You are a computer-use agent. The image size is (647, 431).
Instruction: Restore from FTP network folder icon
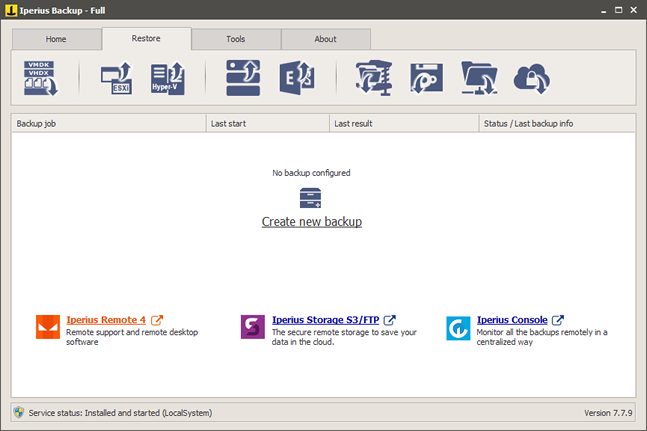point(479,78)
